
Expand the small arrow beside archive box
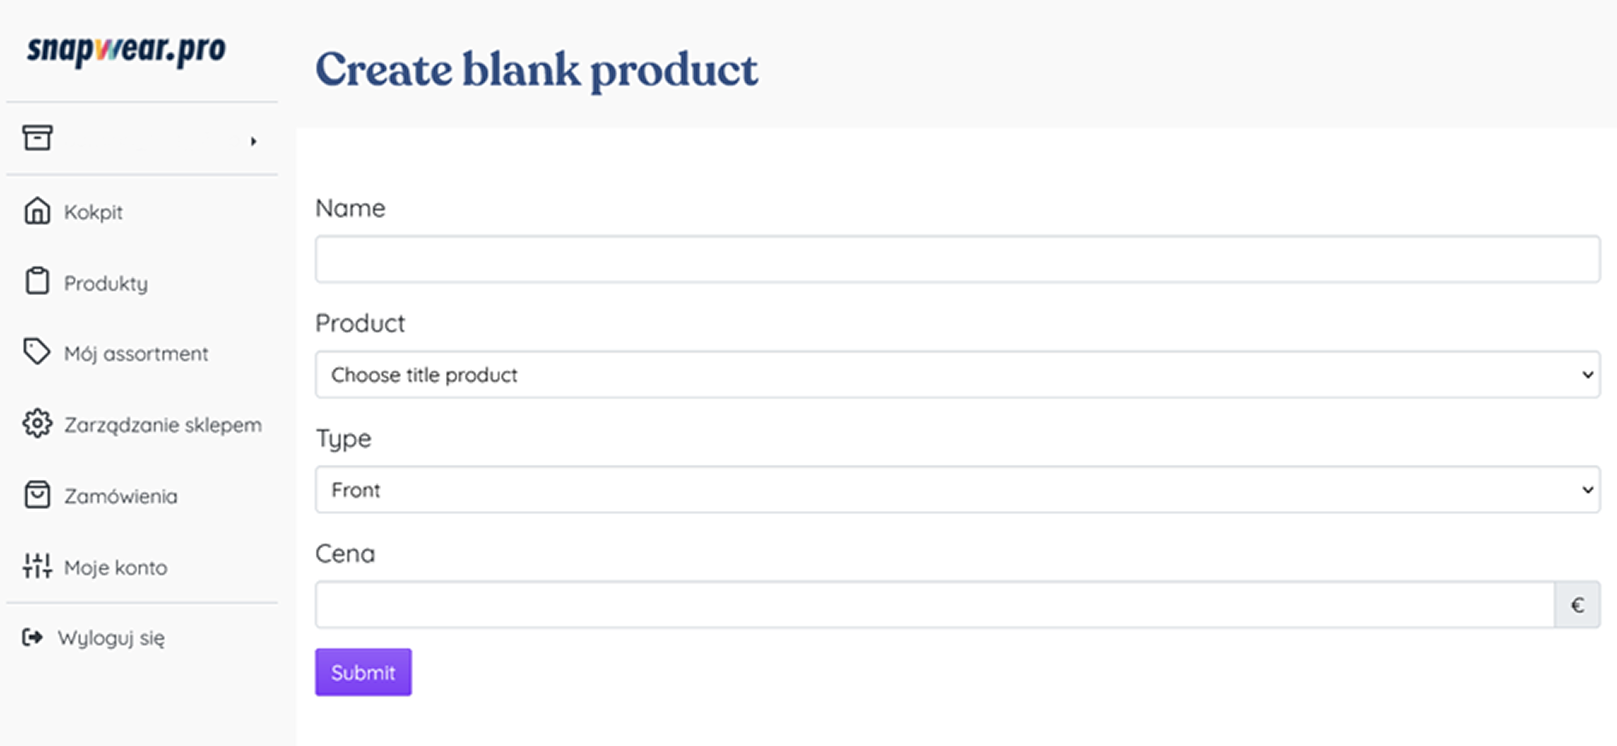pos(254,141)
